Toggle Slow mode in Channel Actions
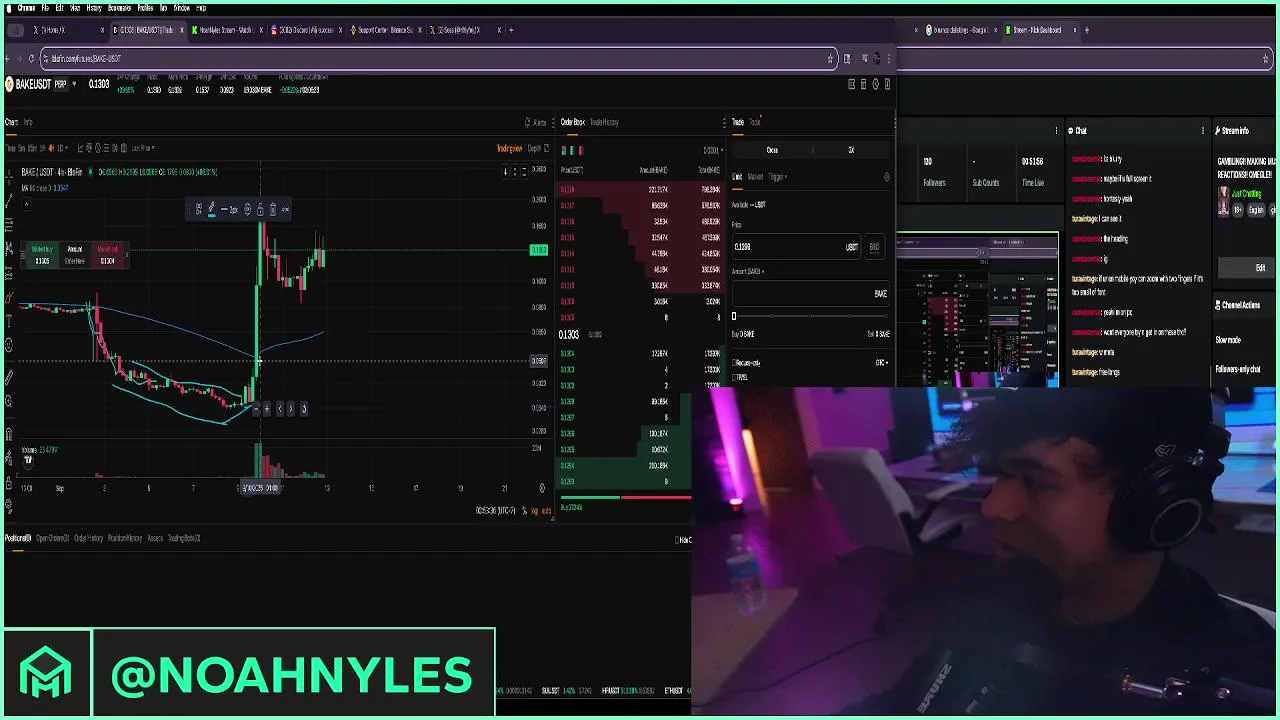 pyautogui.click(x=1228, y=340)
